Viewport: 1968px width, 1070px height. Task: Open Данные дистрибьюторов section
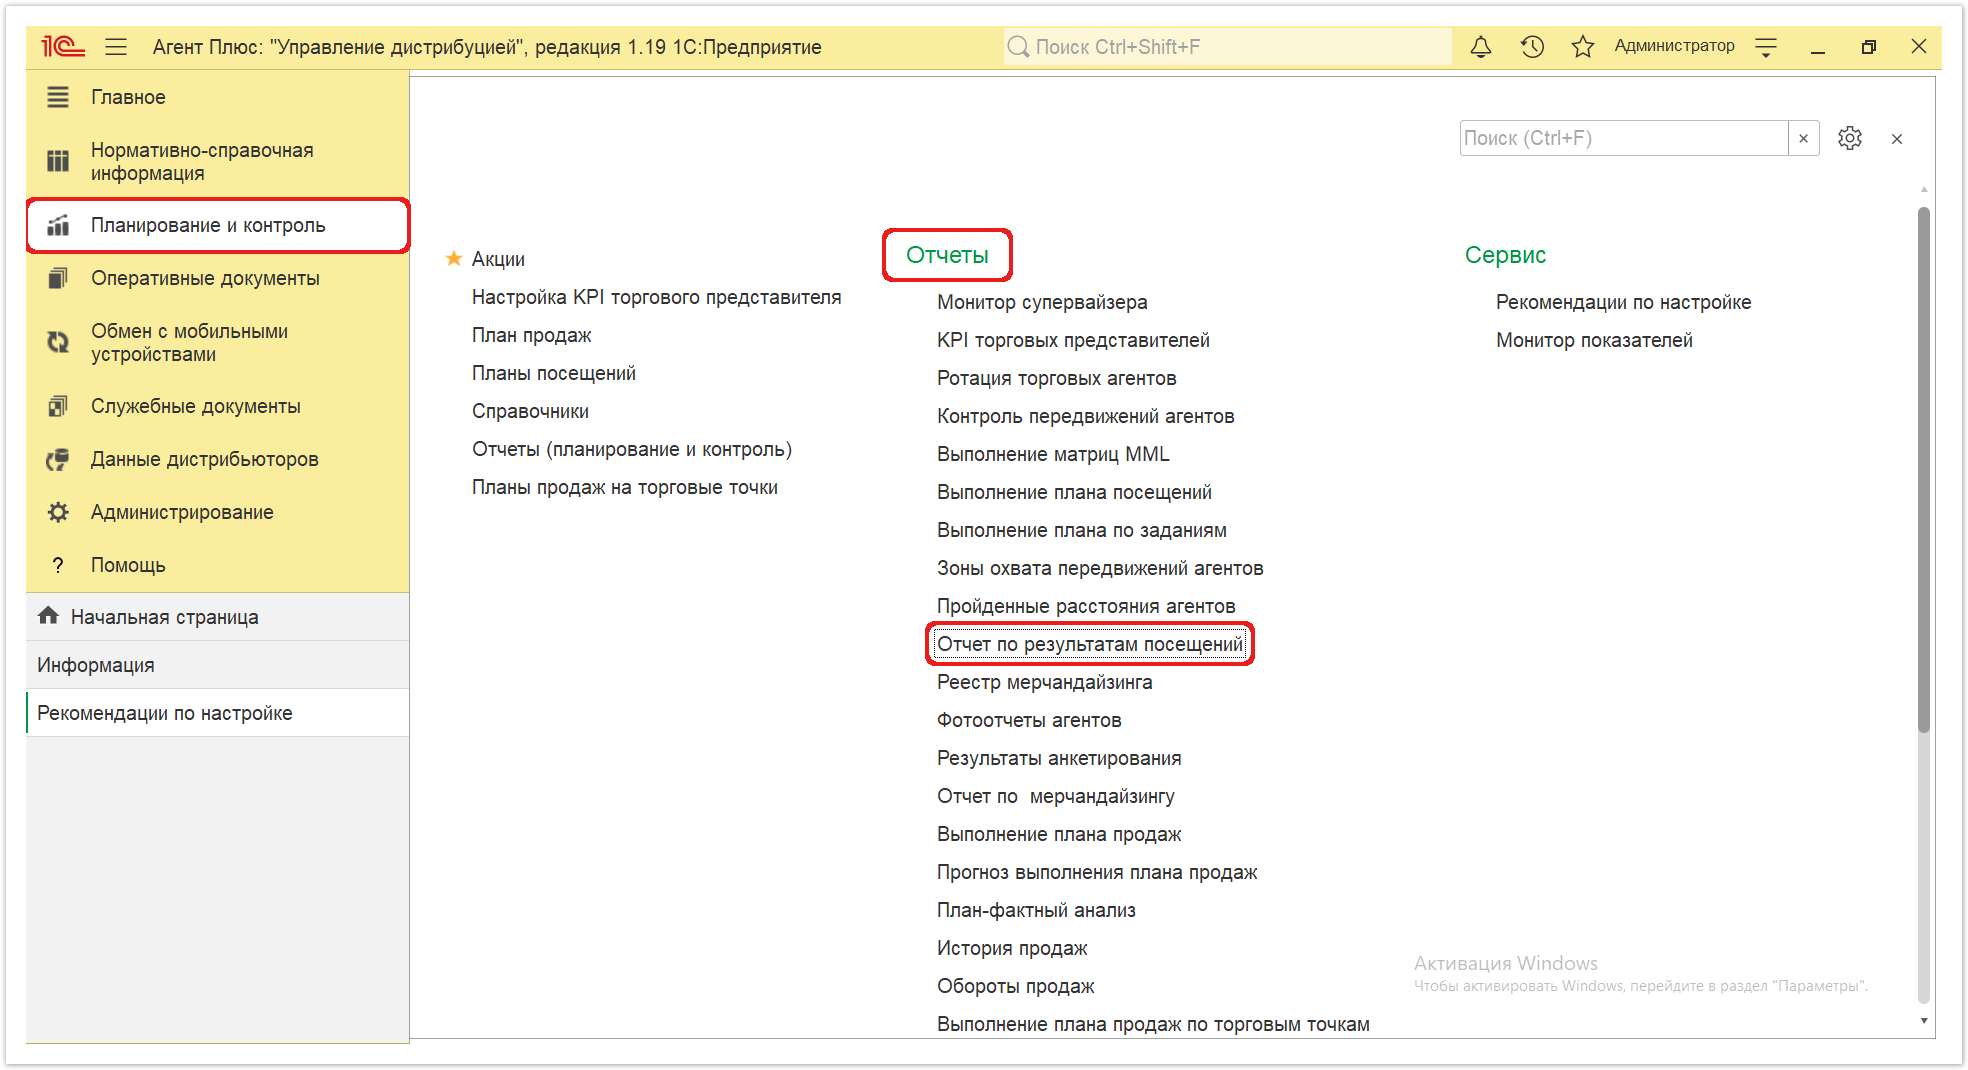pos(218,459)
